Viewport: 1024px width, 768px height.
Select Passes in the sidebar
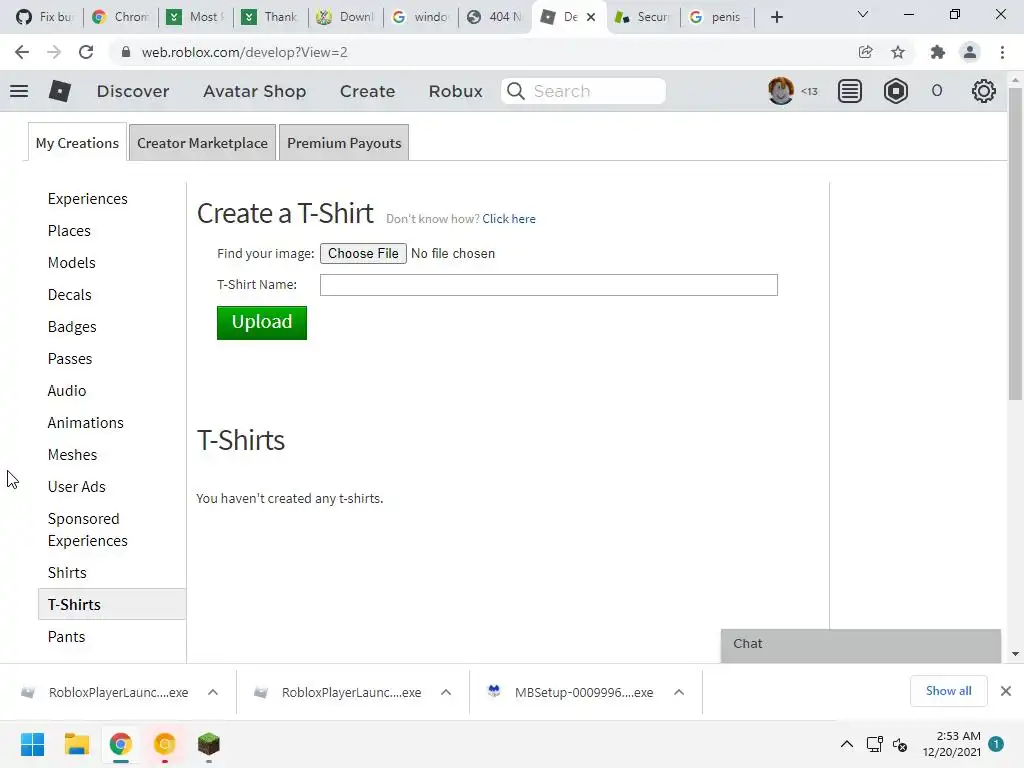coord(70,359)
